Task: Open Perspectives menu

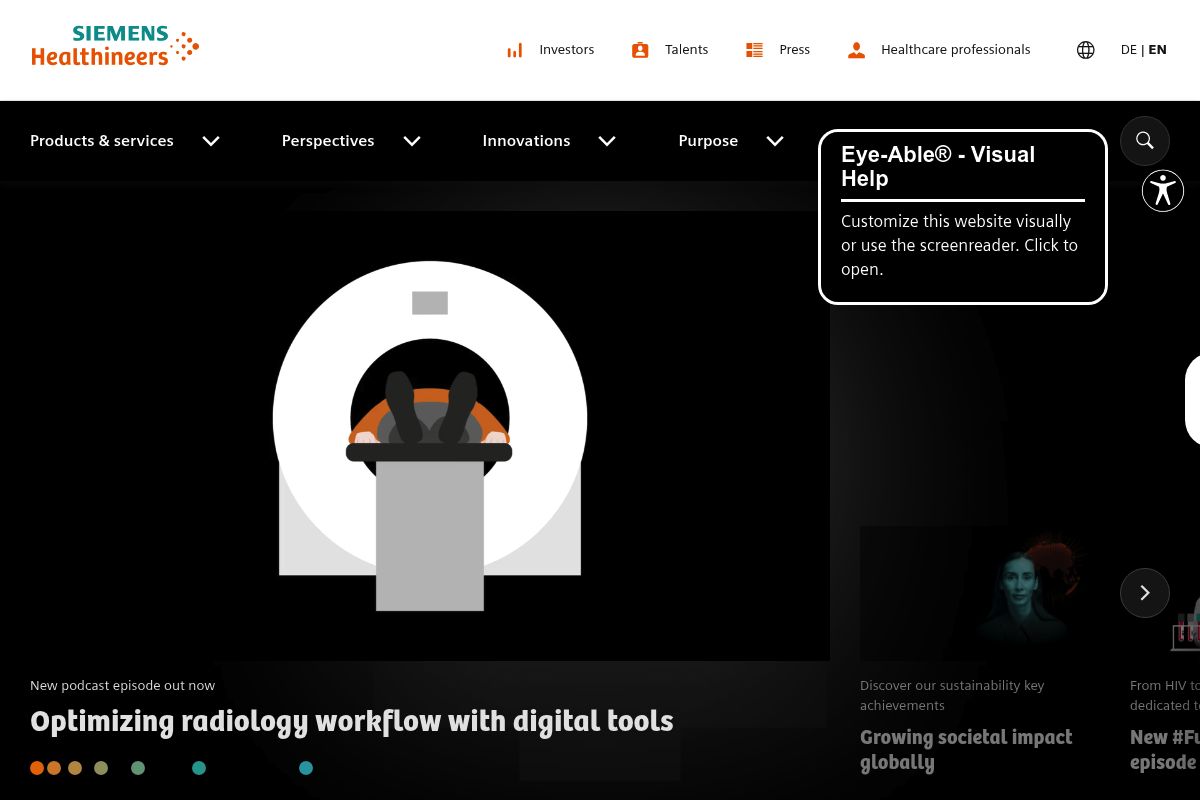Action: (x=328, y=141)
